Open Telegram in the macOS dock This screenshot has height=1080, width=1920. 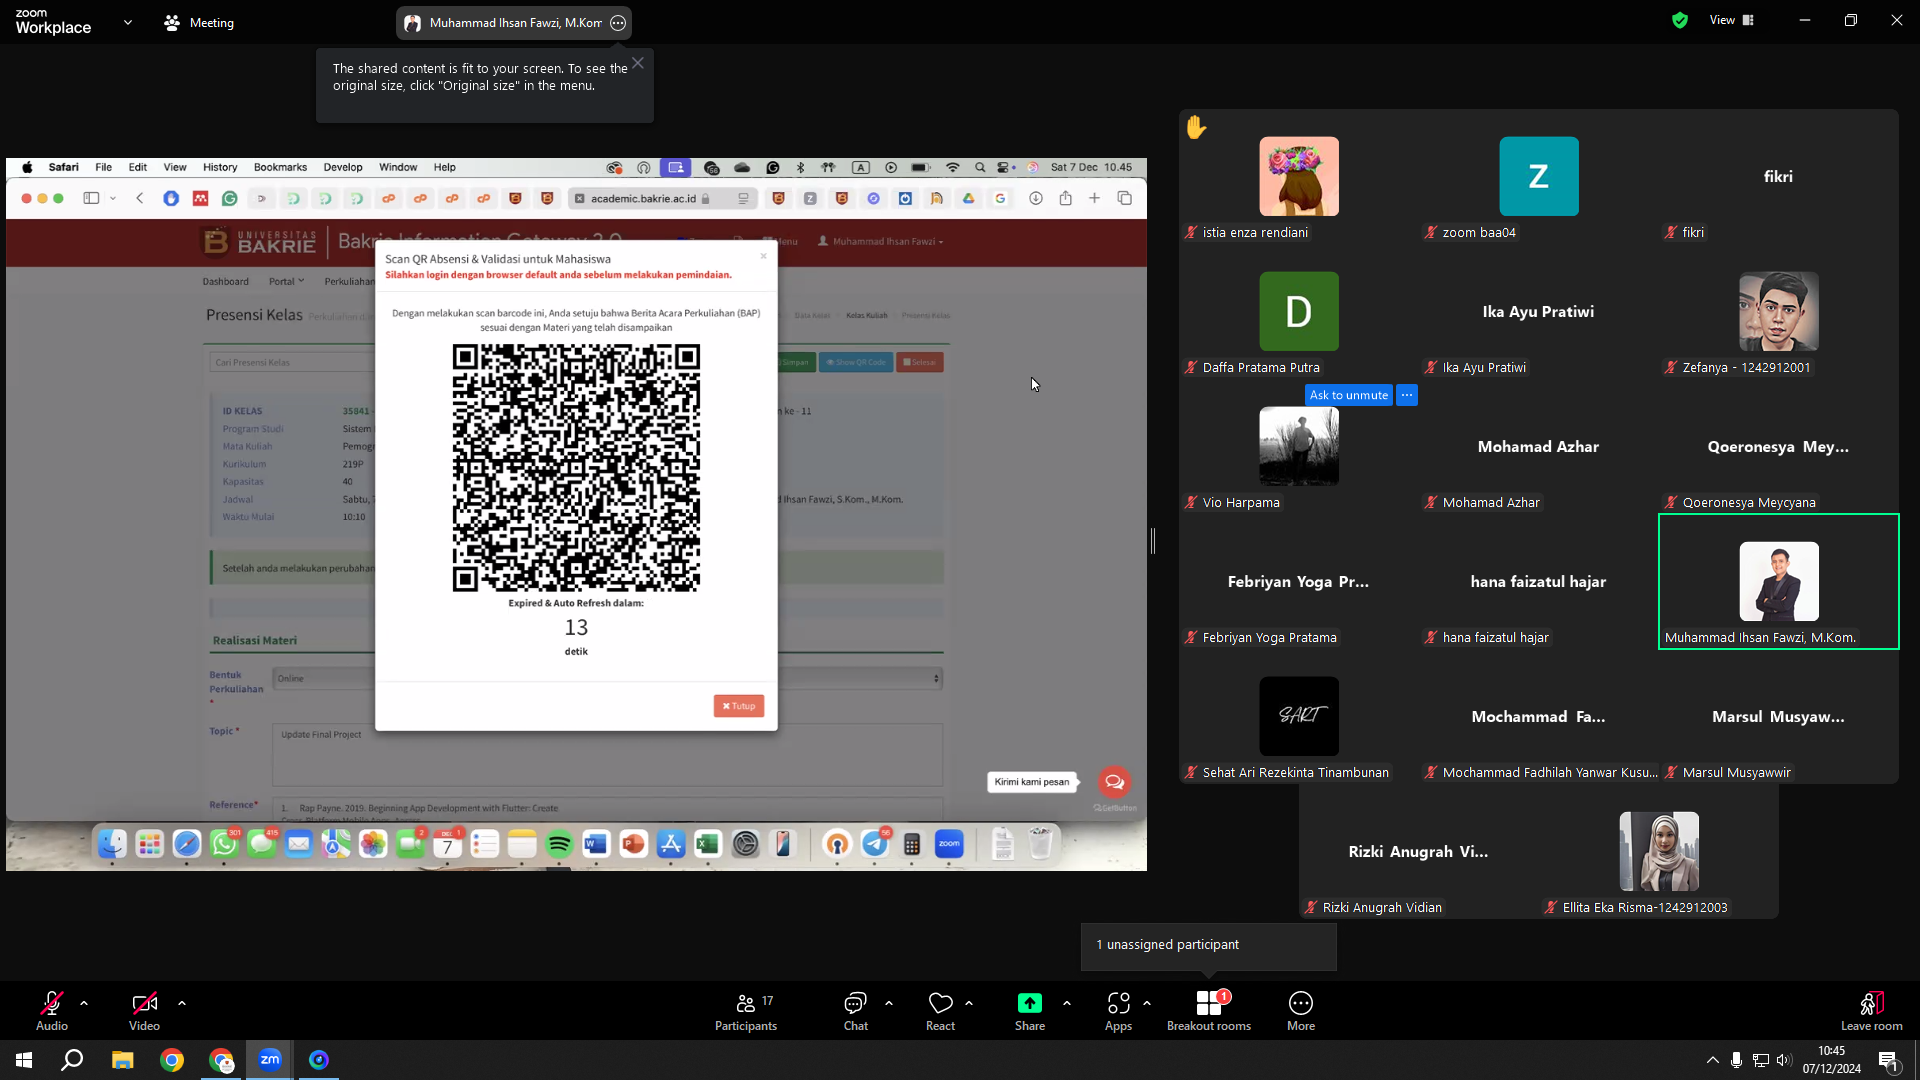click(x=875, y=845)
